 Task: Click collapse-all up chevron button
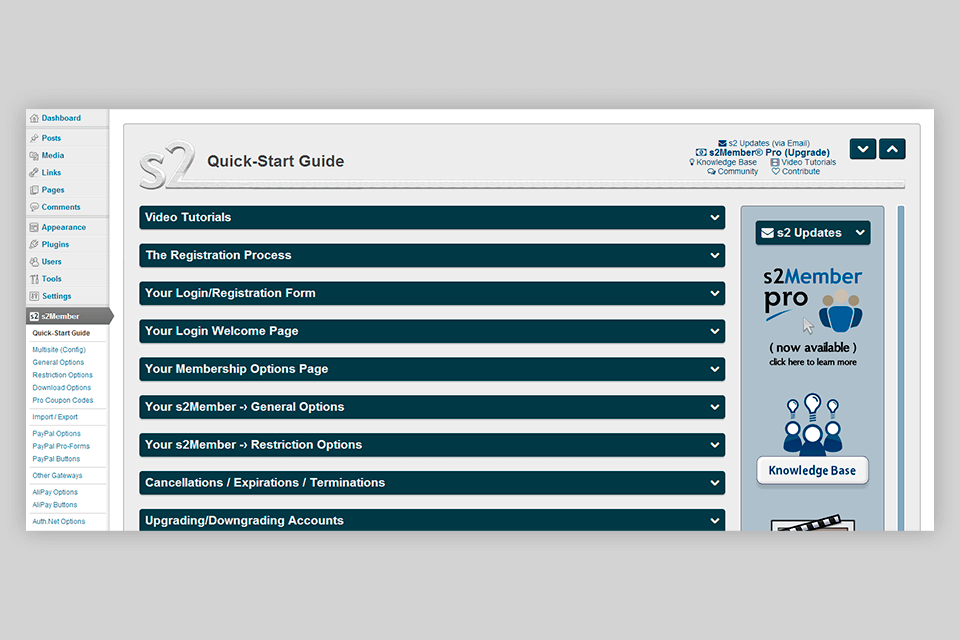(892, 149)
